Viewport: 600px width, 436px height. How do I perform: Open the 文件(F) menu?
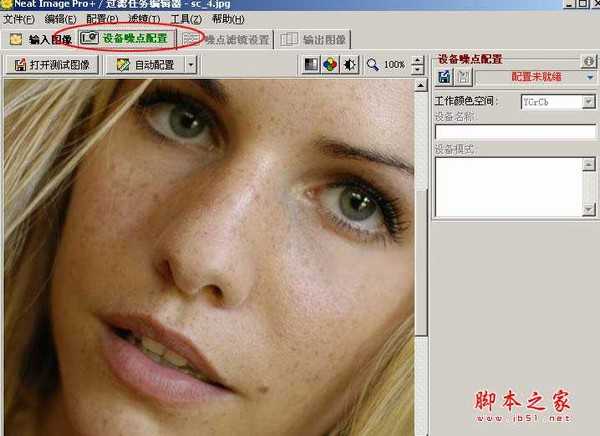[x=19, y=19]
